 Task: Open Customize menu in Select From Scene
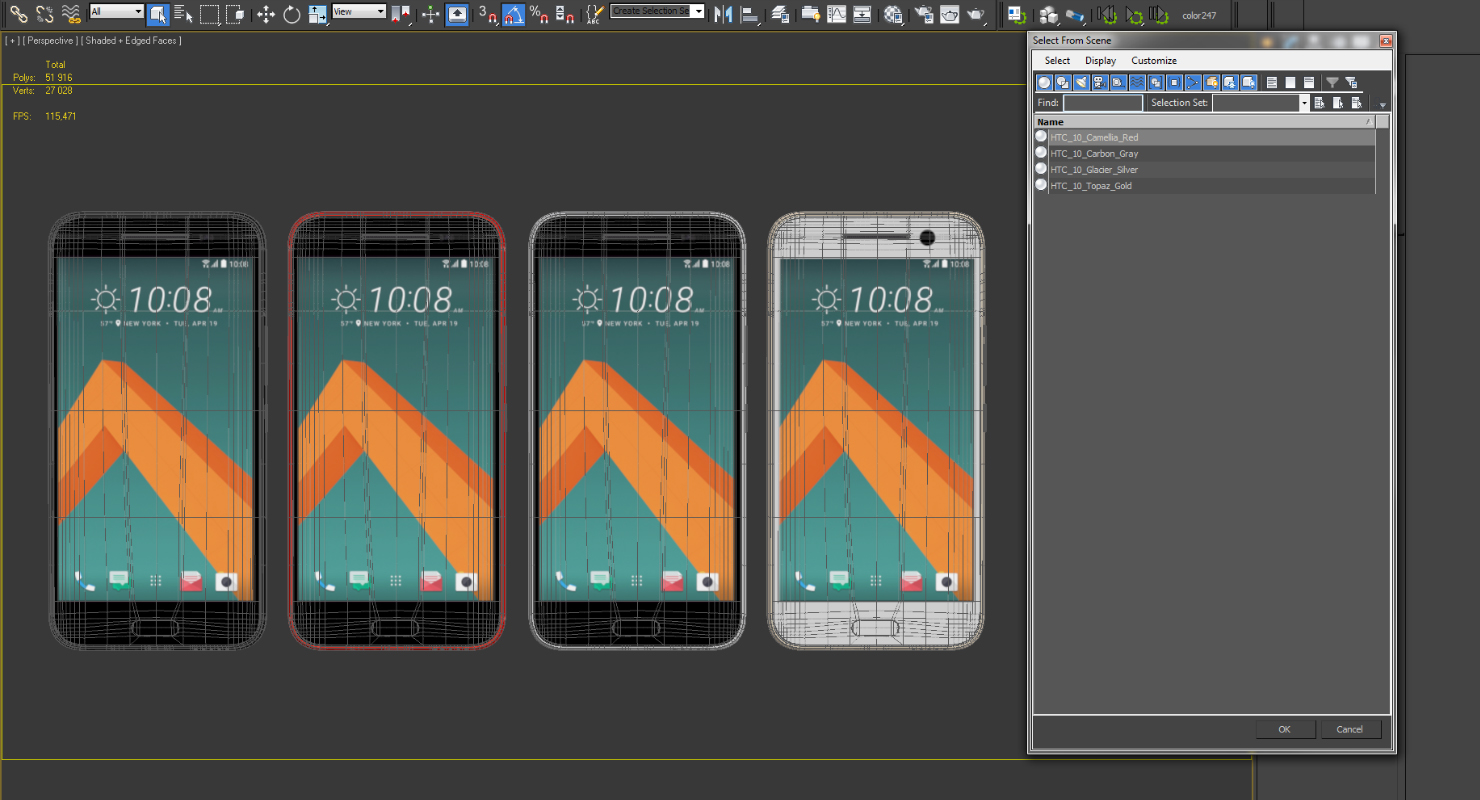click(1154, 61)
